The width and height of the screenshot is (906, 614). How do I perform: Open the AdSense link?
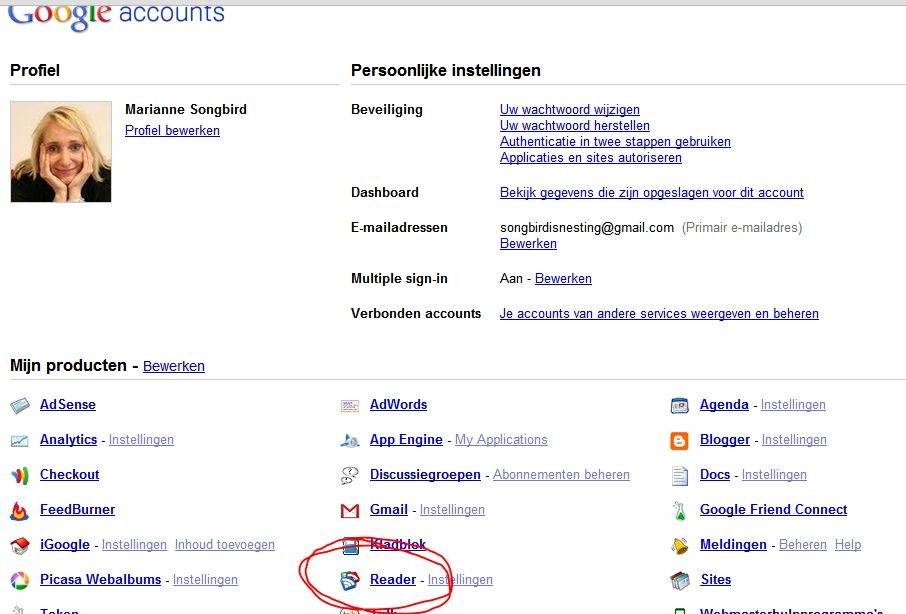68,404
